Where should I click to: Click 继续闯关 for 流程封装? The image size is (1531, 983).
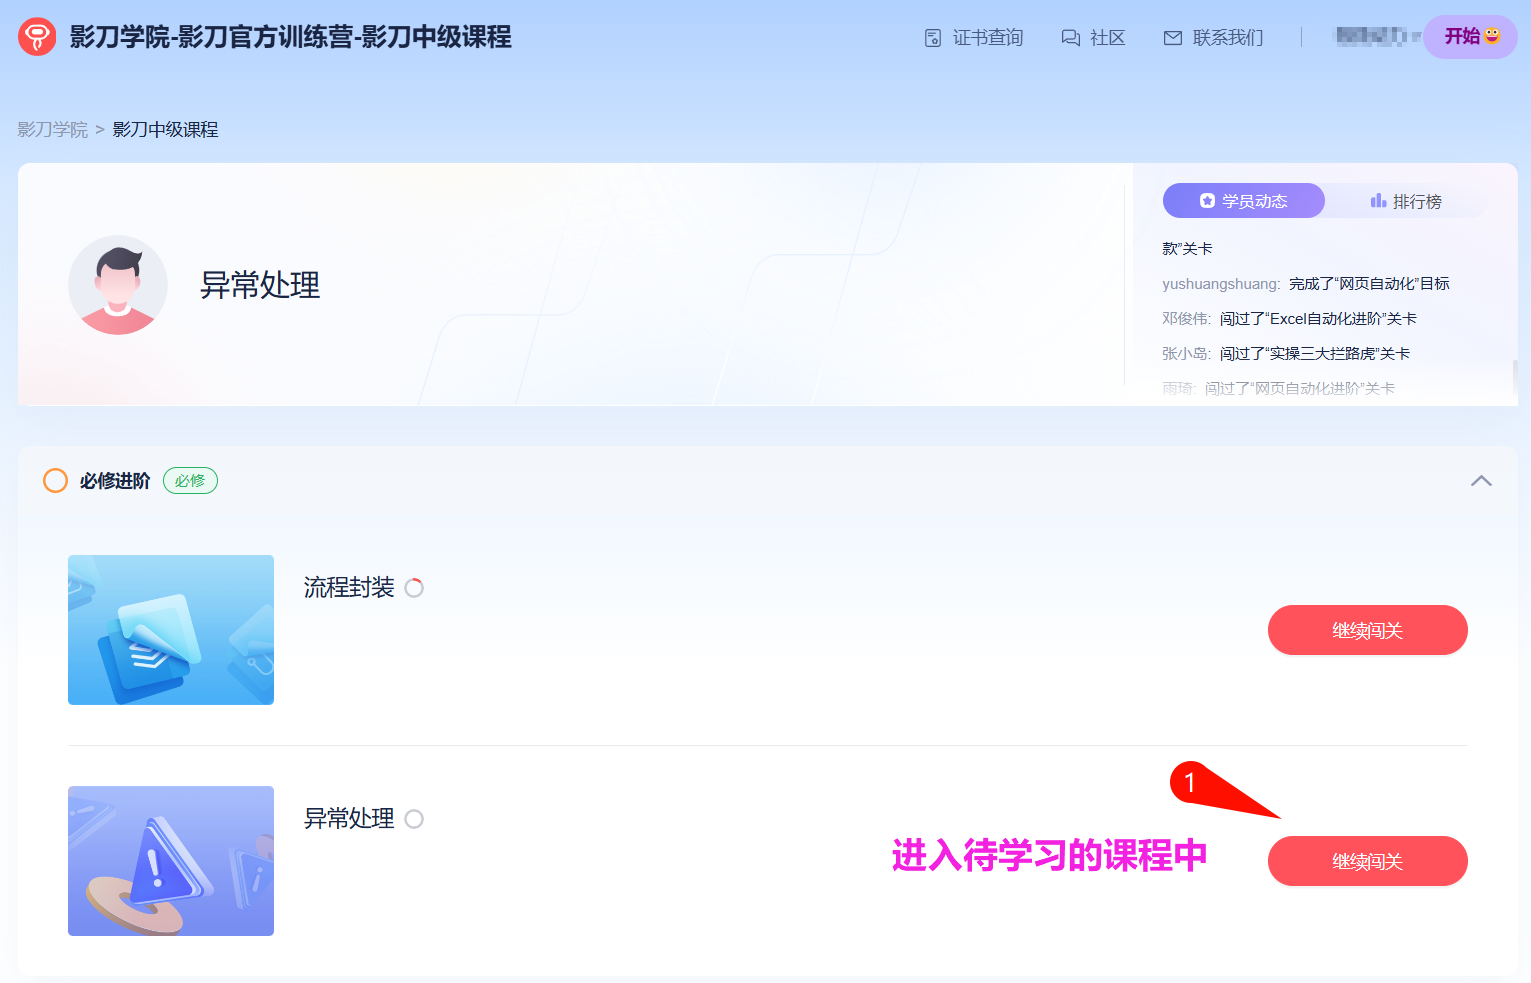coord(1367,630)
